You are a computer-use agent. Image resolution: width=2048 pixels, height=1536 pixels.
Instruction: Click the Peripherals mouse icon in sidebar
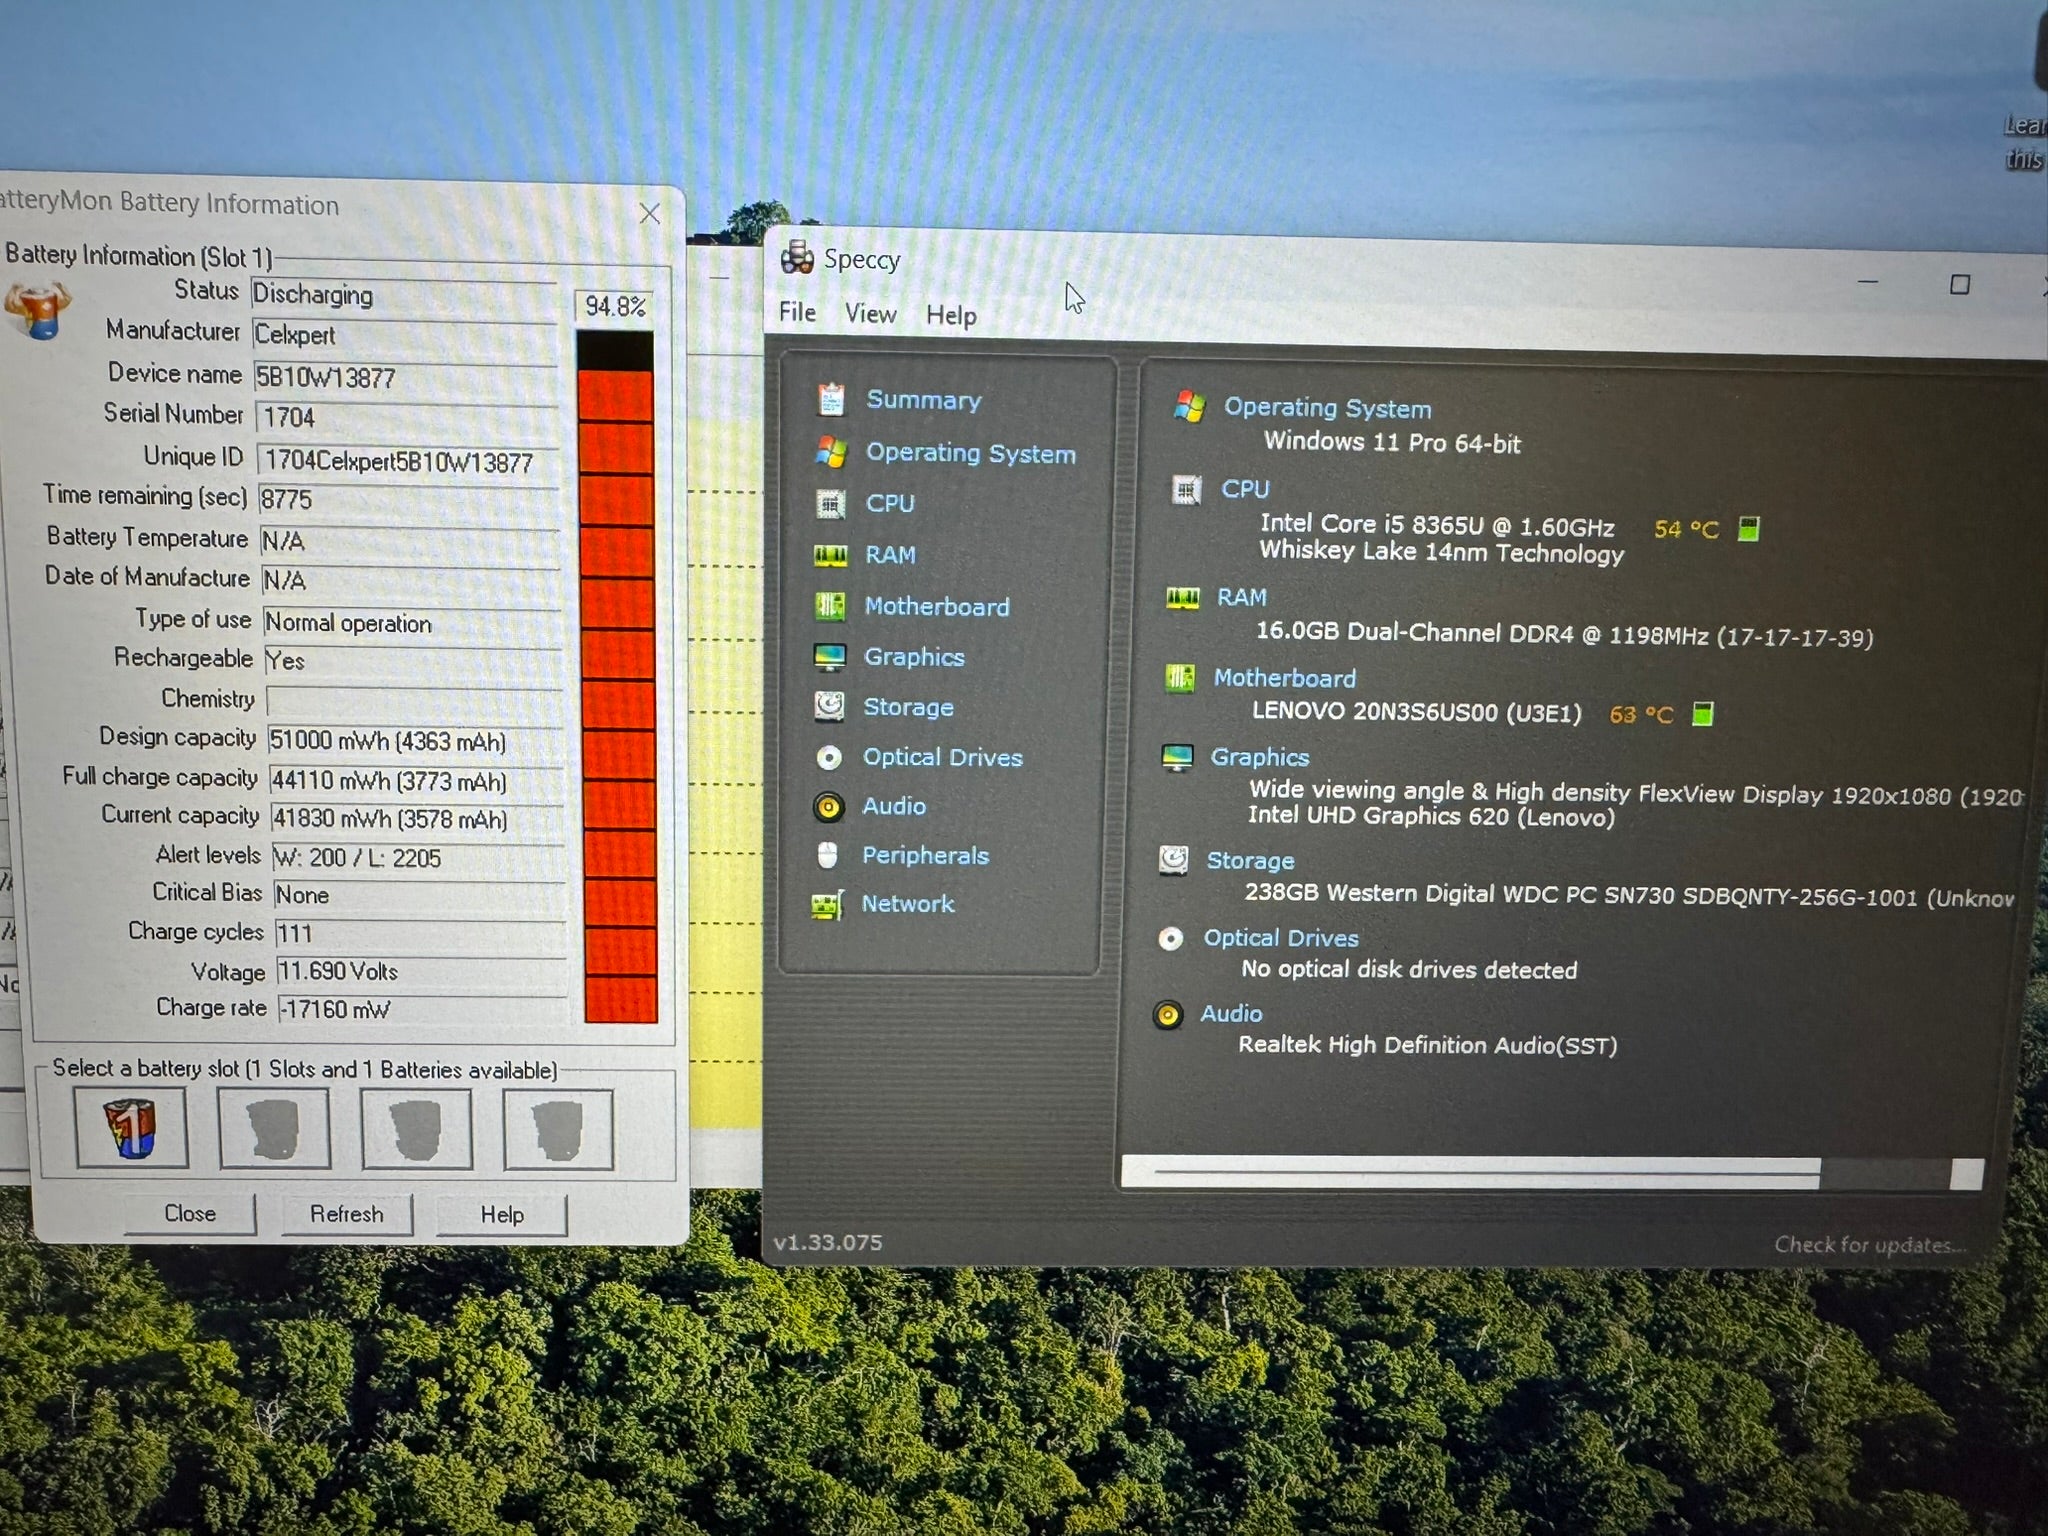tap(827, 855)
